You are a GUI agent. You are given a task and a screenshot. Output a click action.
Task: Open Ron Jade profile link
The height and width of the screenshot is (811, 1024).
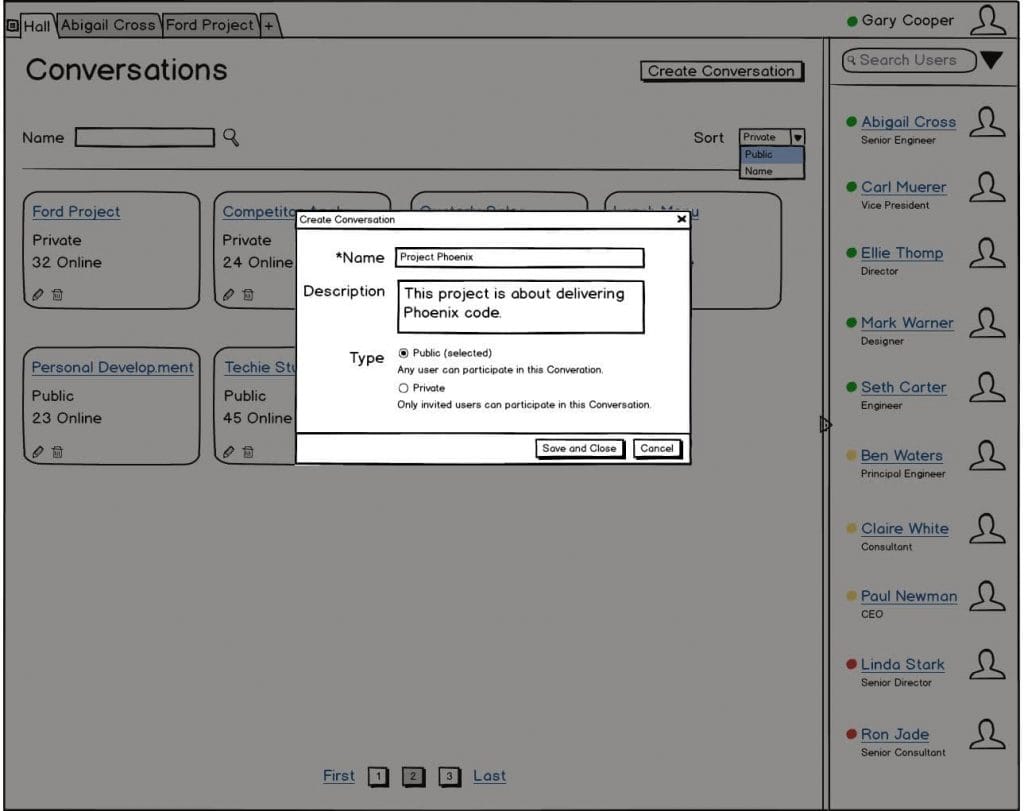(x=895, y=734)
